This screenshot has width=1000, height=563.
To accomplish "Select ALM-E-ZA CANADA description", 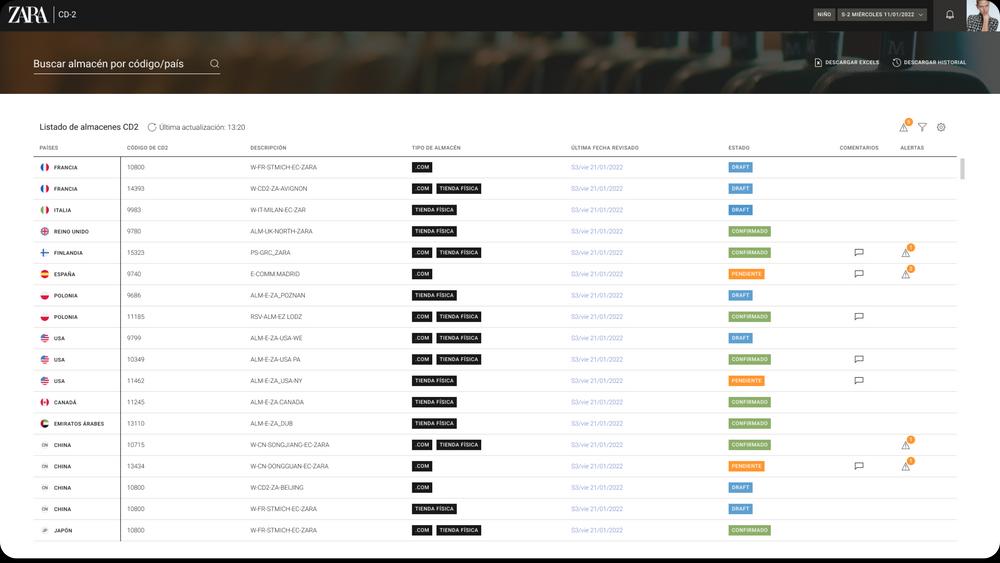I will coord(277,402).
